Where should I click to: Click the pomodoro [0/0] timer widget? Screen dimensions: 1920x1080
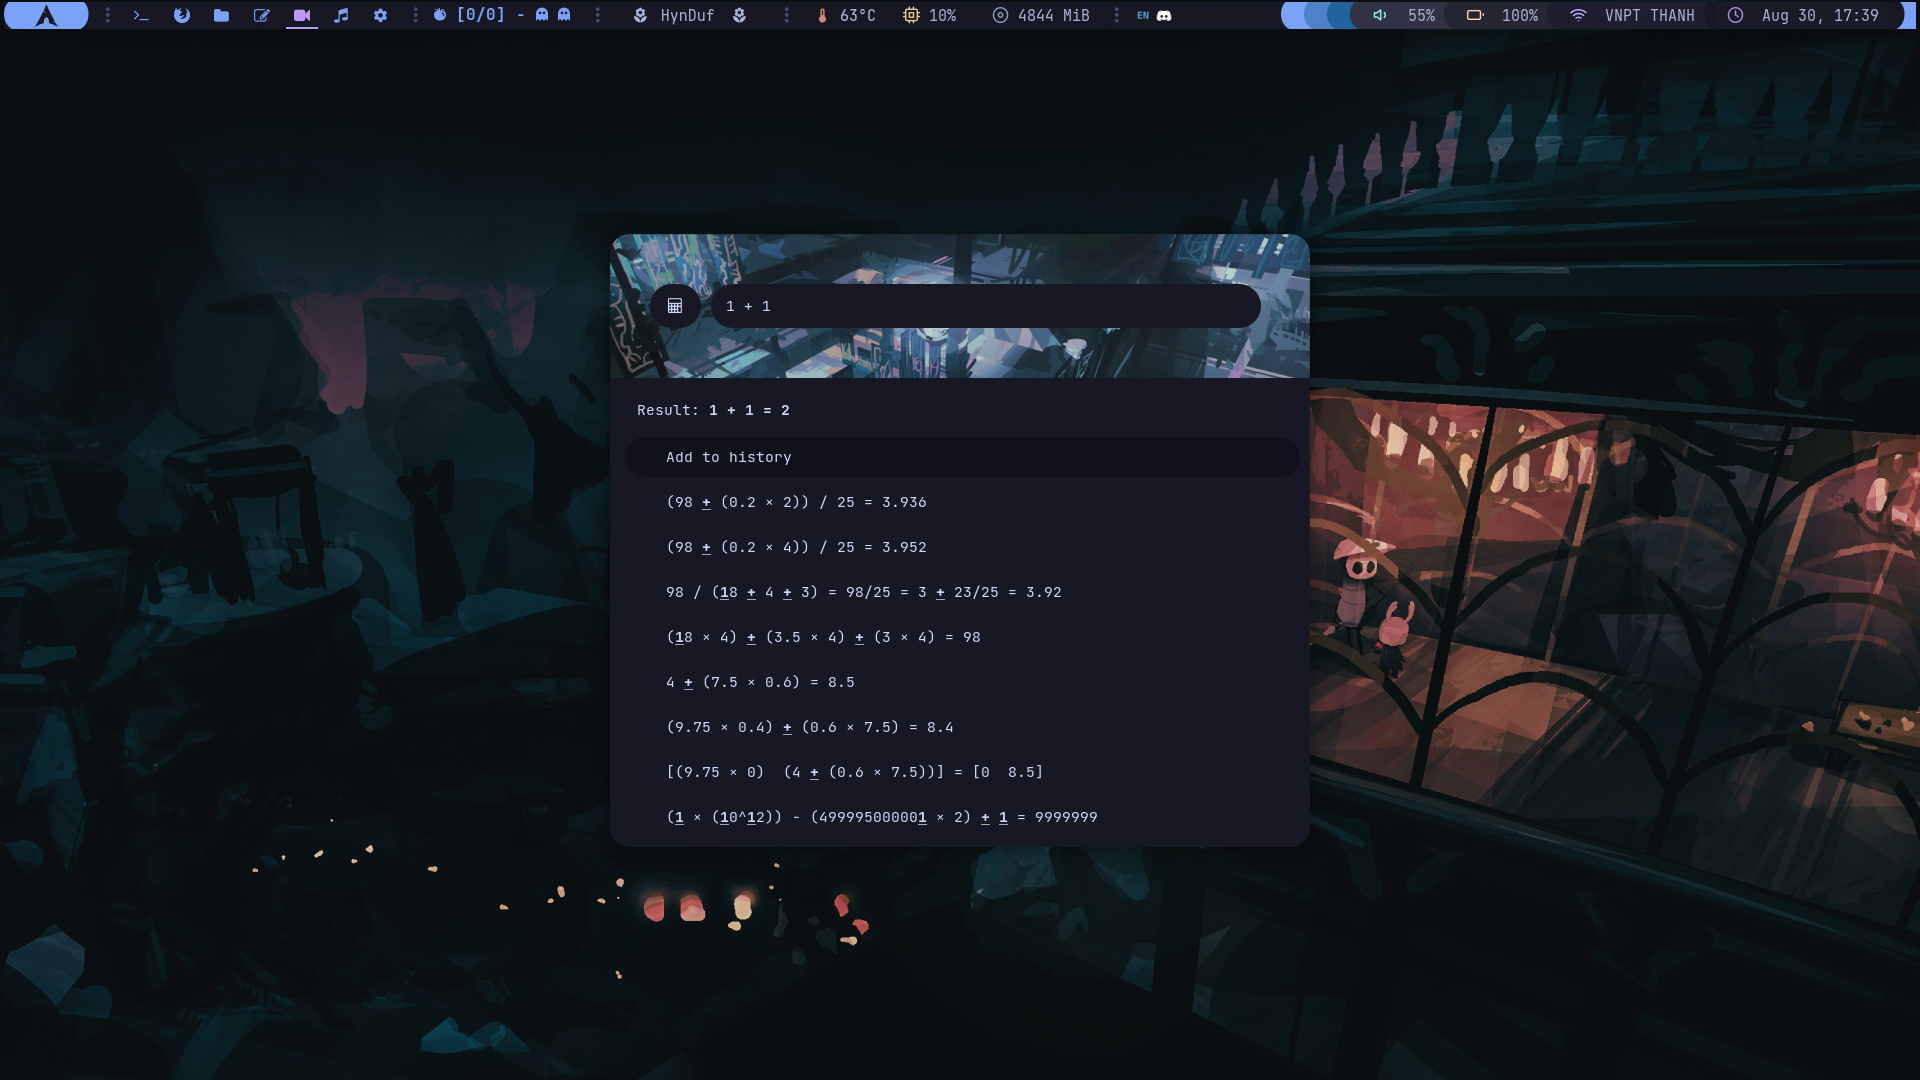[480, 15]
